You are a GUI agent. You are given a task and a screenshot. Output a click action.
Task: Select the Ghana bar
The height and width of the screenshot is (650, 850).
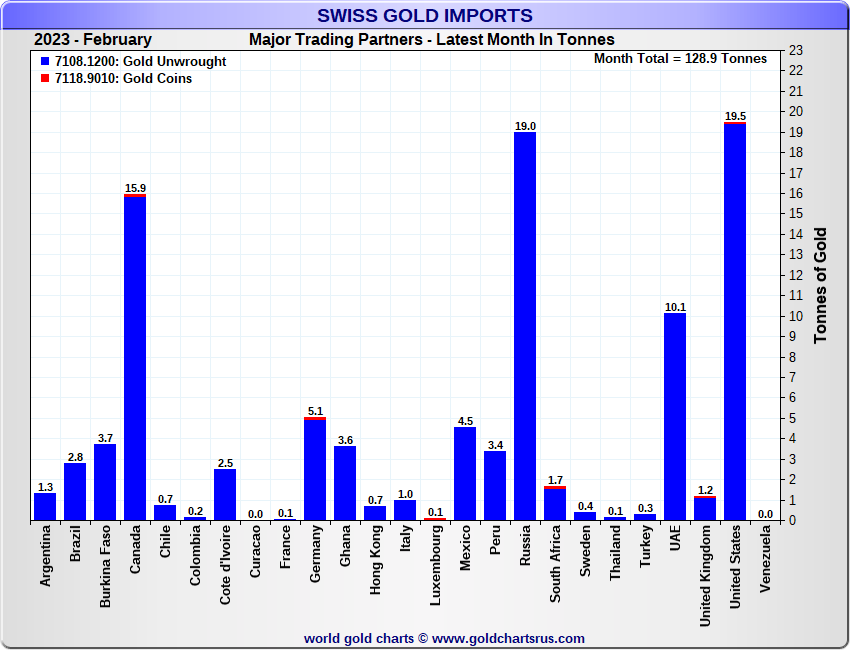tap(345, 483)
